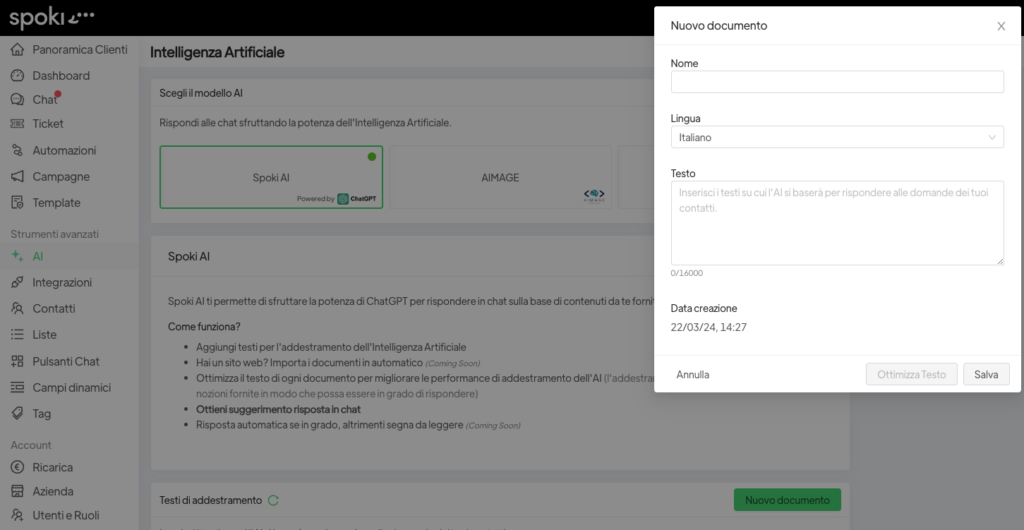The width and height of the screenshot is (1024, 530).
Task: Click the Ticket icon in sidebar
Action: (x=17, y=124)
